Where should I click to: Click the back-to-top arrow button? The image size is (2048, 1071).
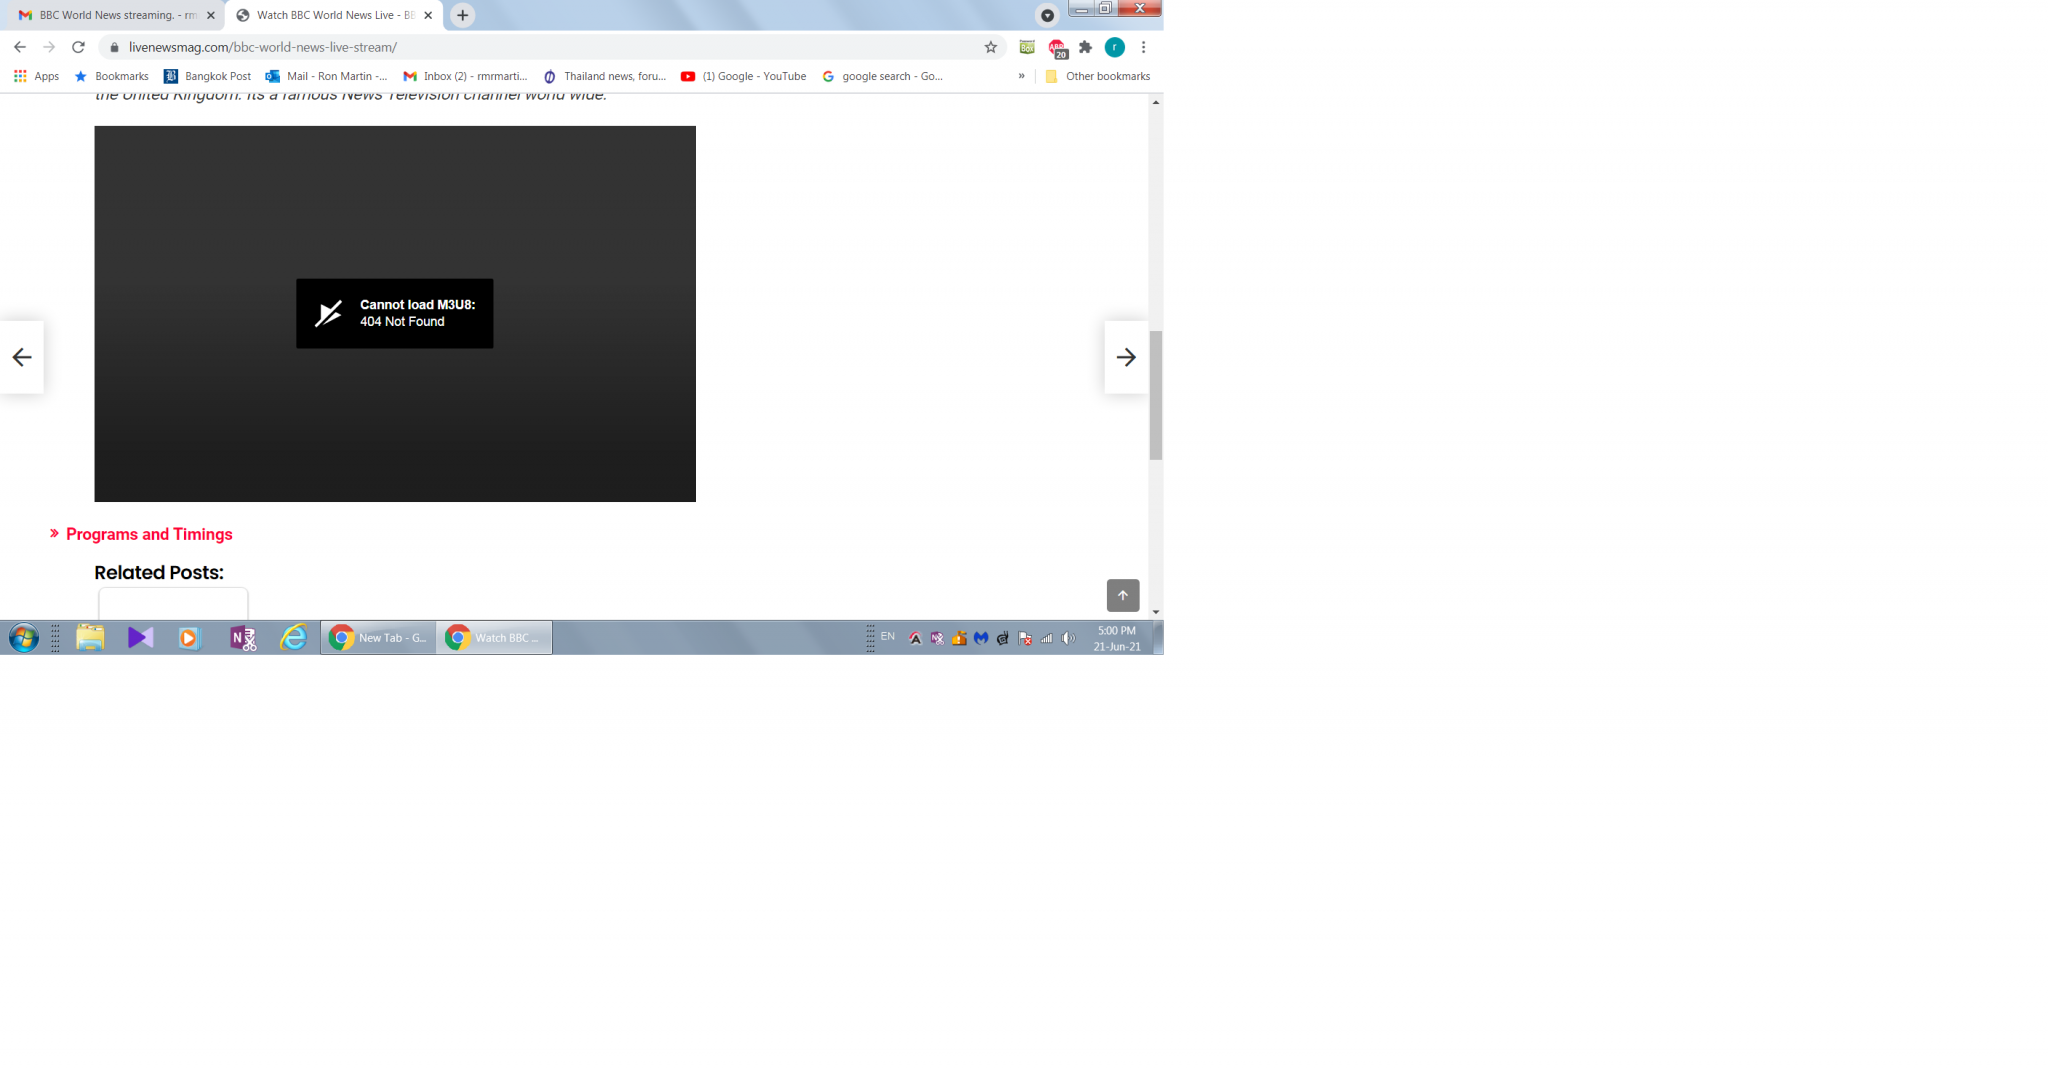click(x=1123, y=595)
